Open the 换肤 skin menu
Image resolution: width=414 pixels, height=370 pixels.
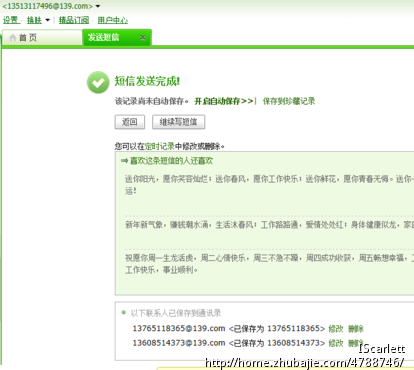[34, 20]
